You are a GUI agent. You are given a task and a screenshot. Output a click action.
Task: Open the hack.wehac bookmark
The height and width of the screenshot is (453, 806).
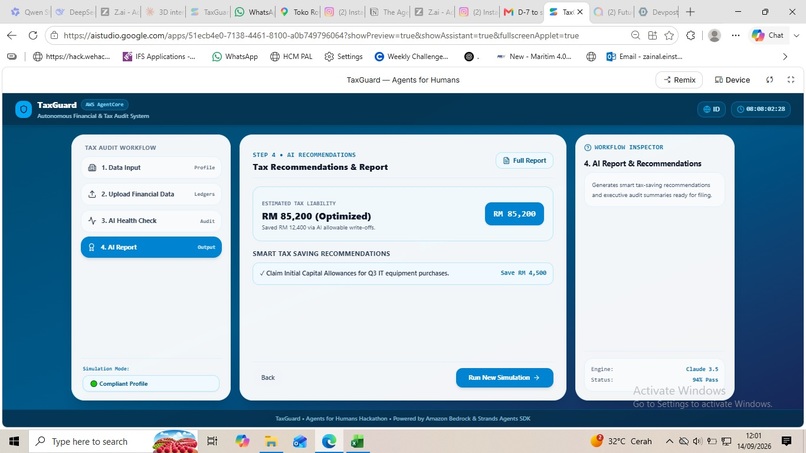point(71,57)
